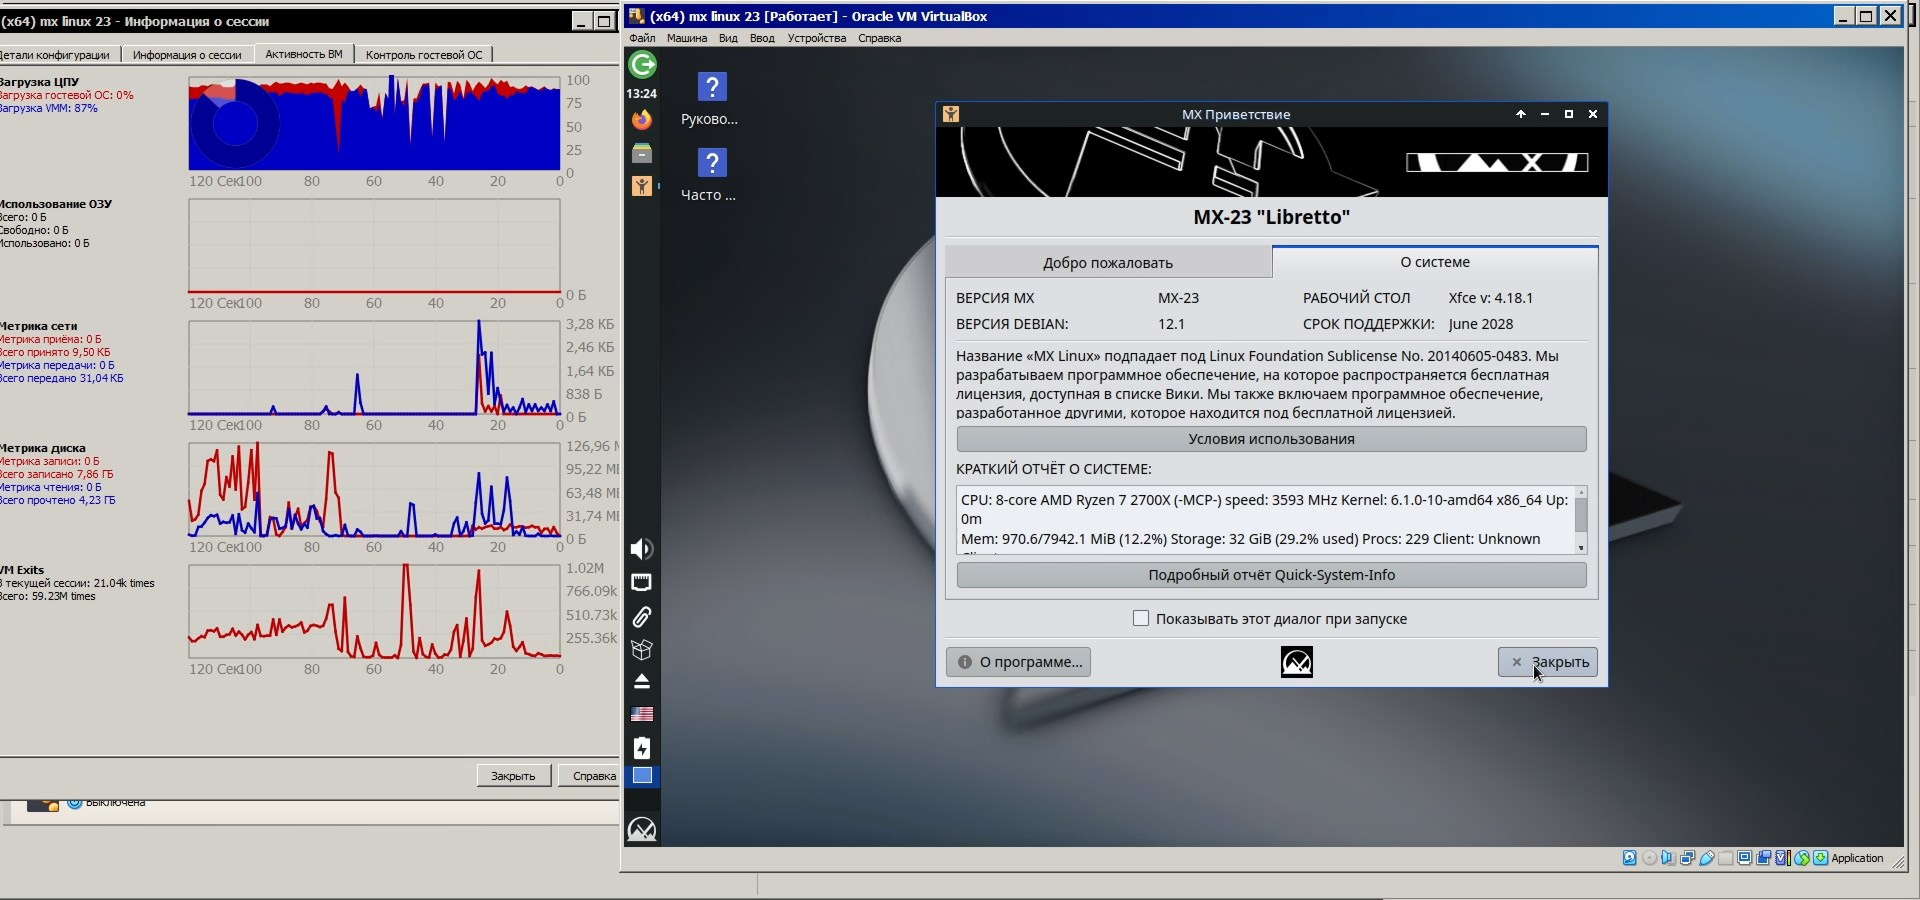Click the USB devices status bar icon
Screen dimensions: 1920x900
[1707, 858]
